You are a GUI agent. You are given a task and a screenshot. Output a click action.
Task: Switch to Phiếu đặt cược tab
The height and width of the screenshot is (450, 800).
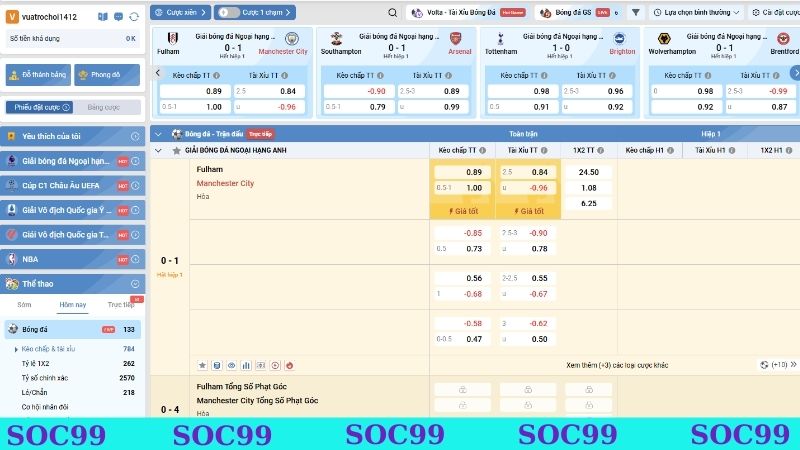40,108
